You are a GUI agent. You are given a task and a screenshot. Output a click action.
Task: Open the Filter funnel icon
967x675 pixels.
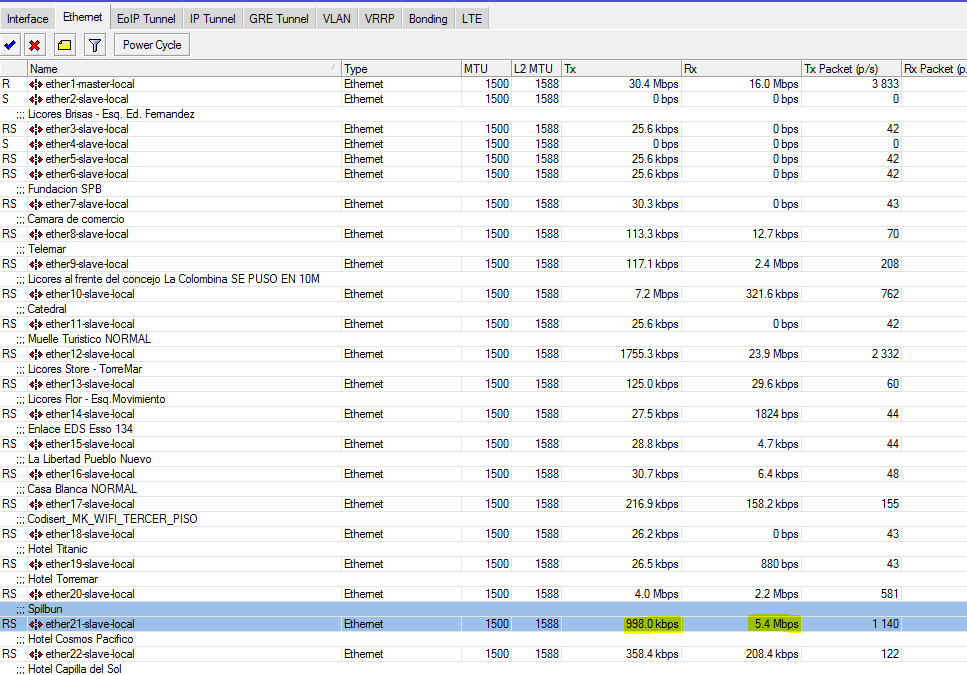click(94, 45)
